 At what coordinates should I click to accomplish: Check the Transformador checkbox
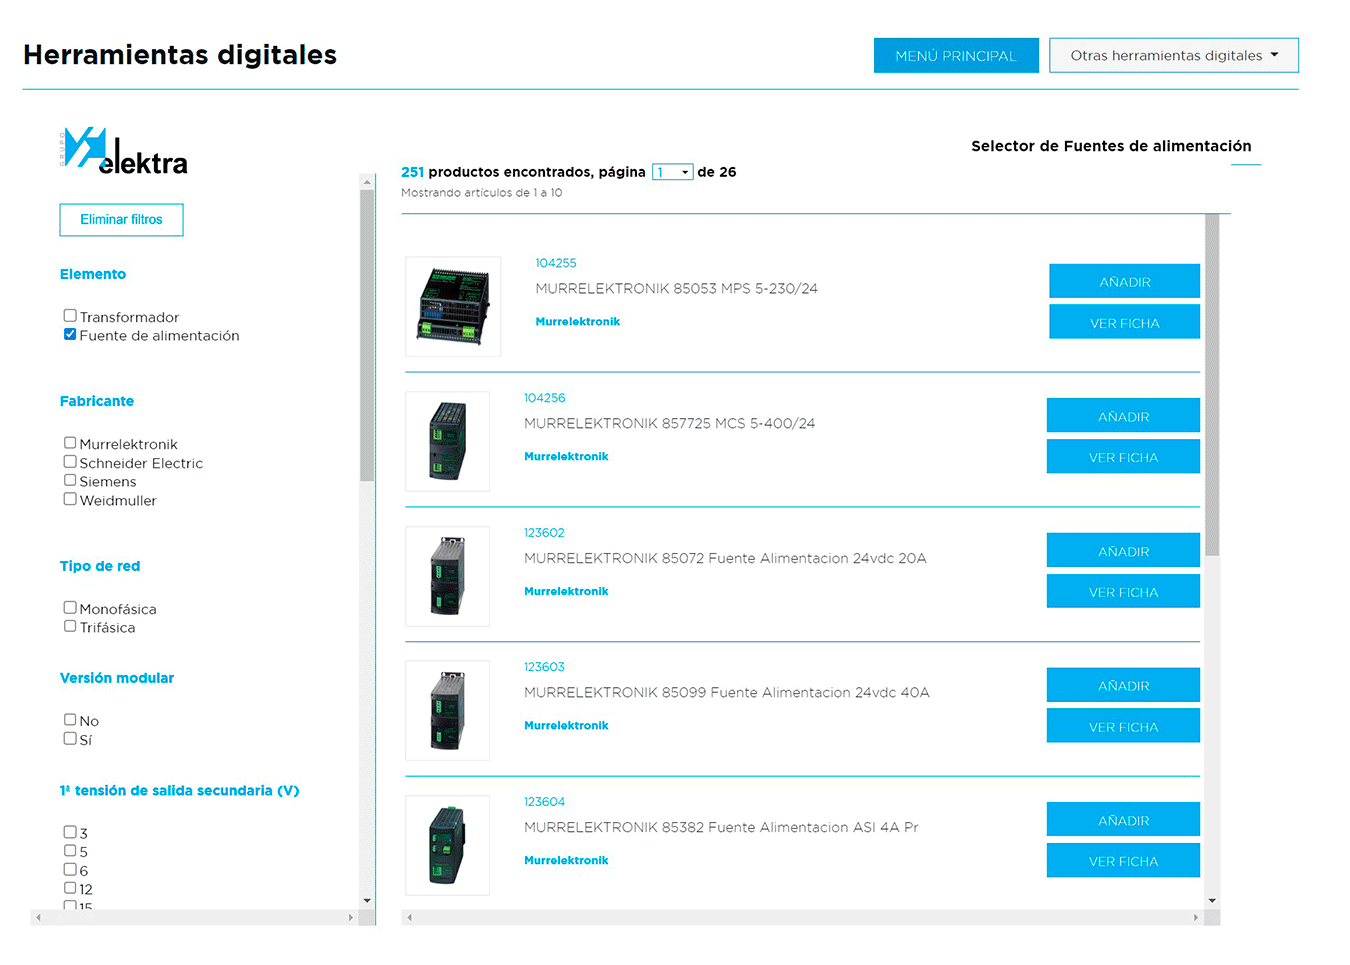[x=70, y=316]
